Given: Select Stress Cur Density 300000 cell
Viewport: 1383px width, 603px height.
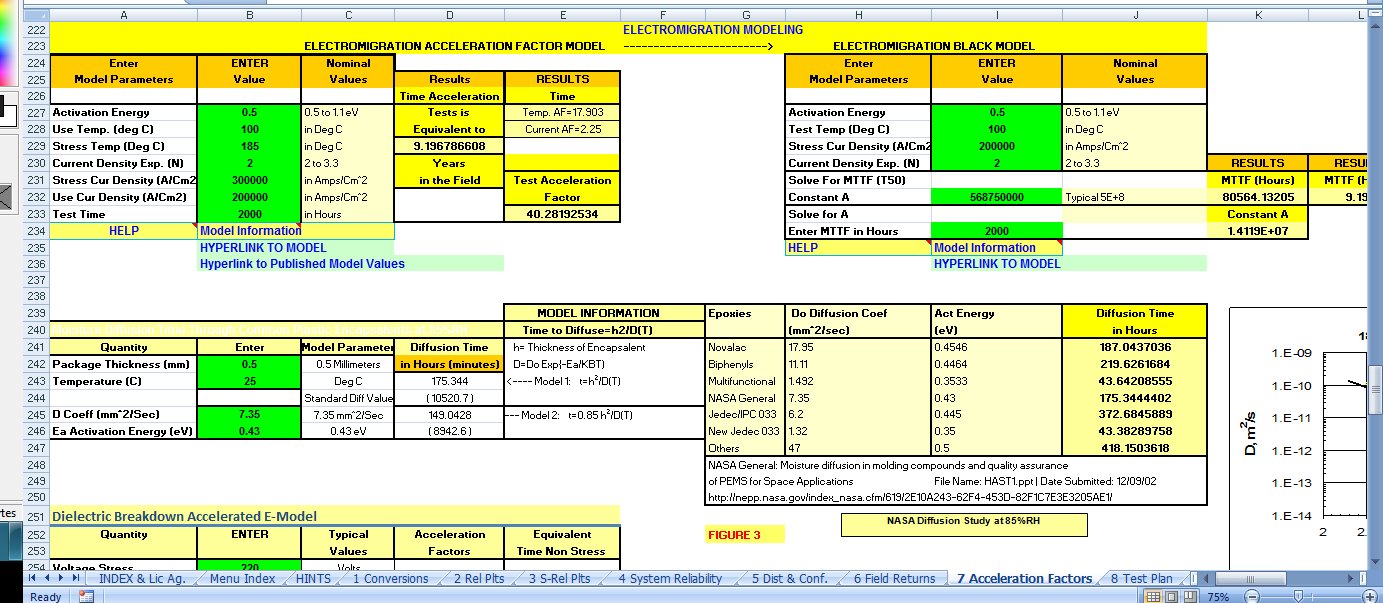Looking at the screenshot, I should pos(249,181).
